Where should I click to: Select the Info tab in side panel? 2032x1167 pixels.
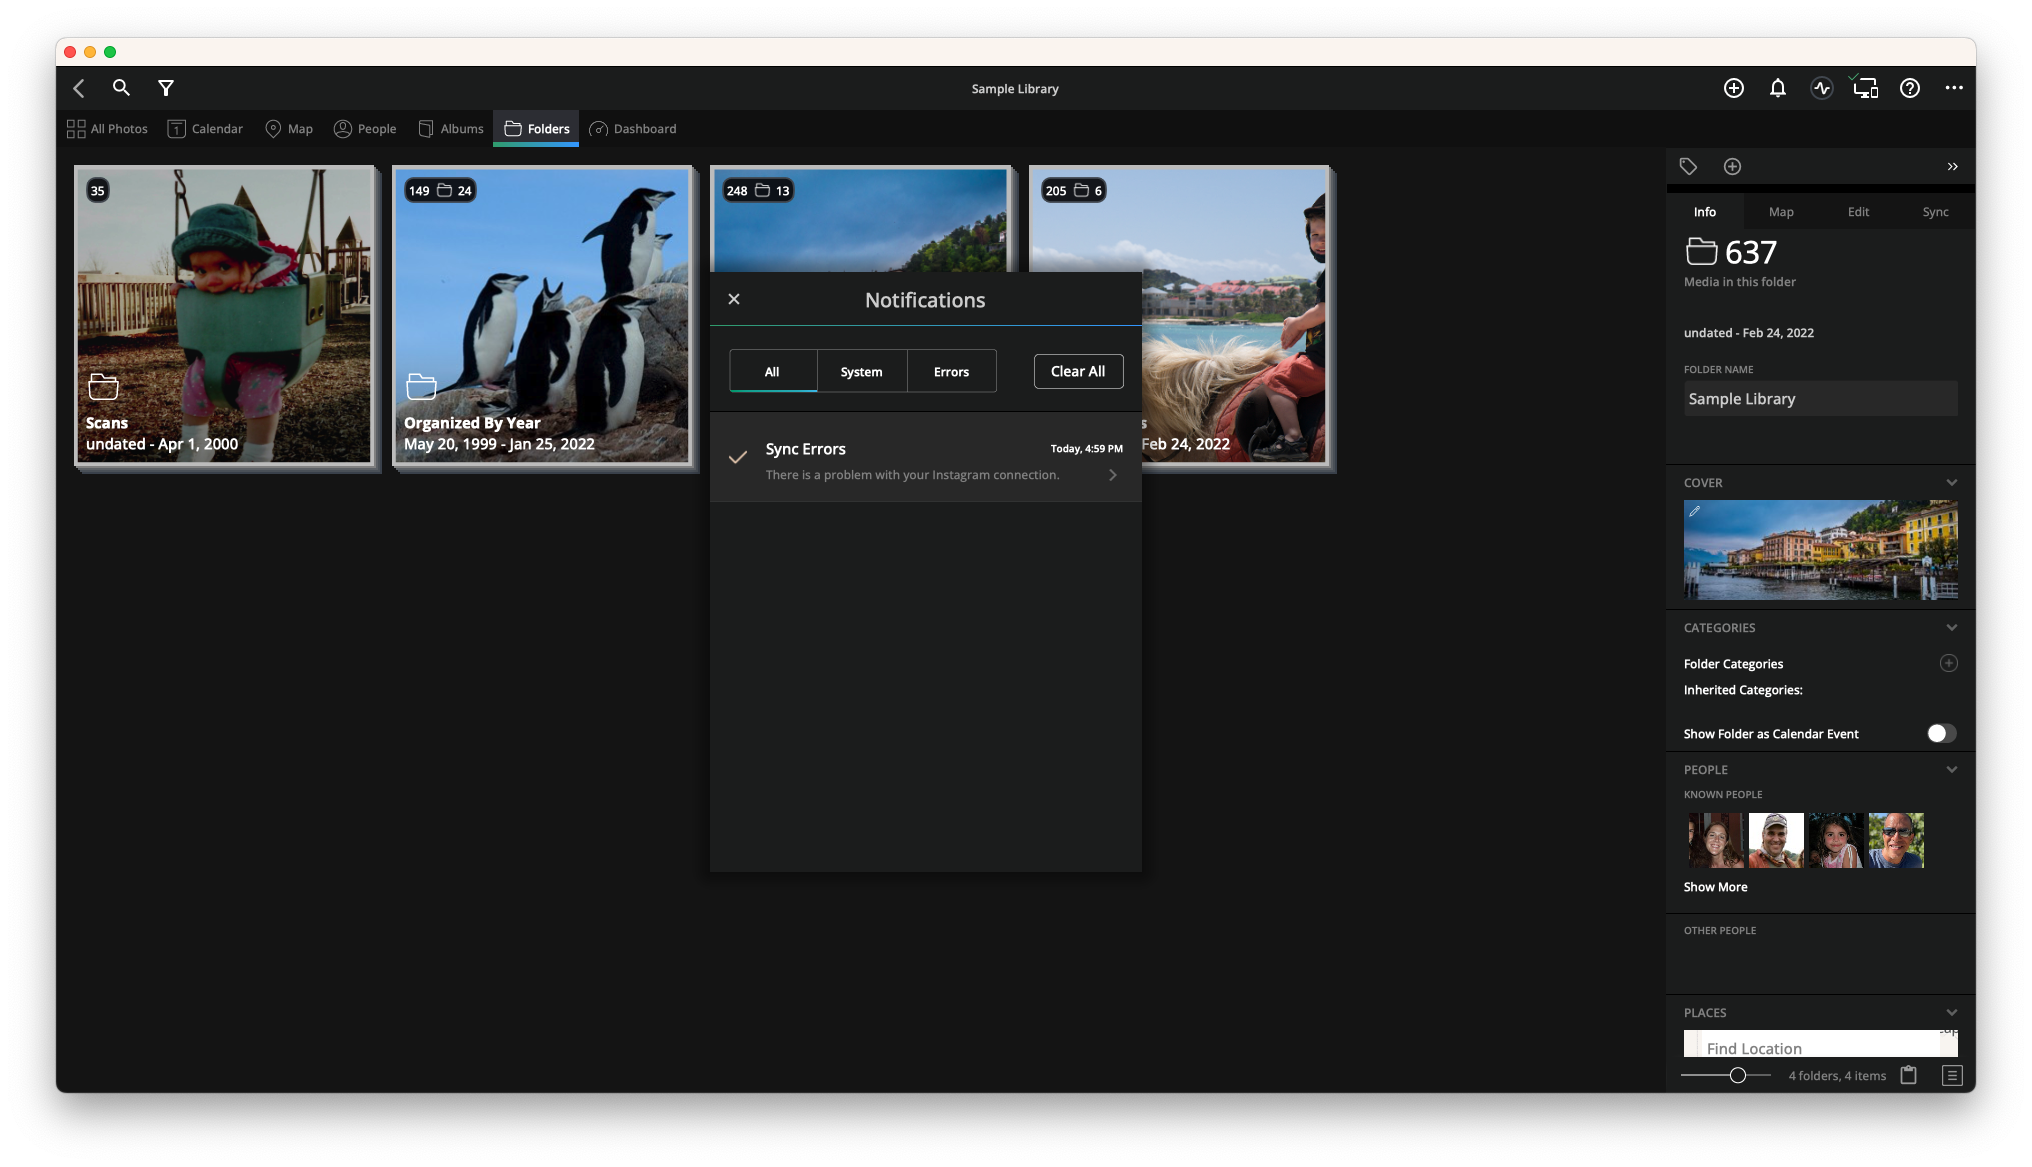[1705, 212]
